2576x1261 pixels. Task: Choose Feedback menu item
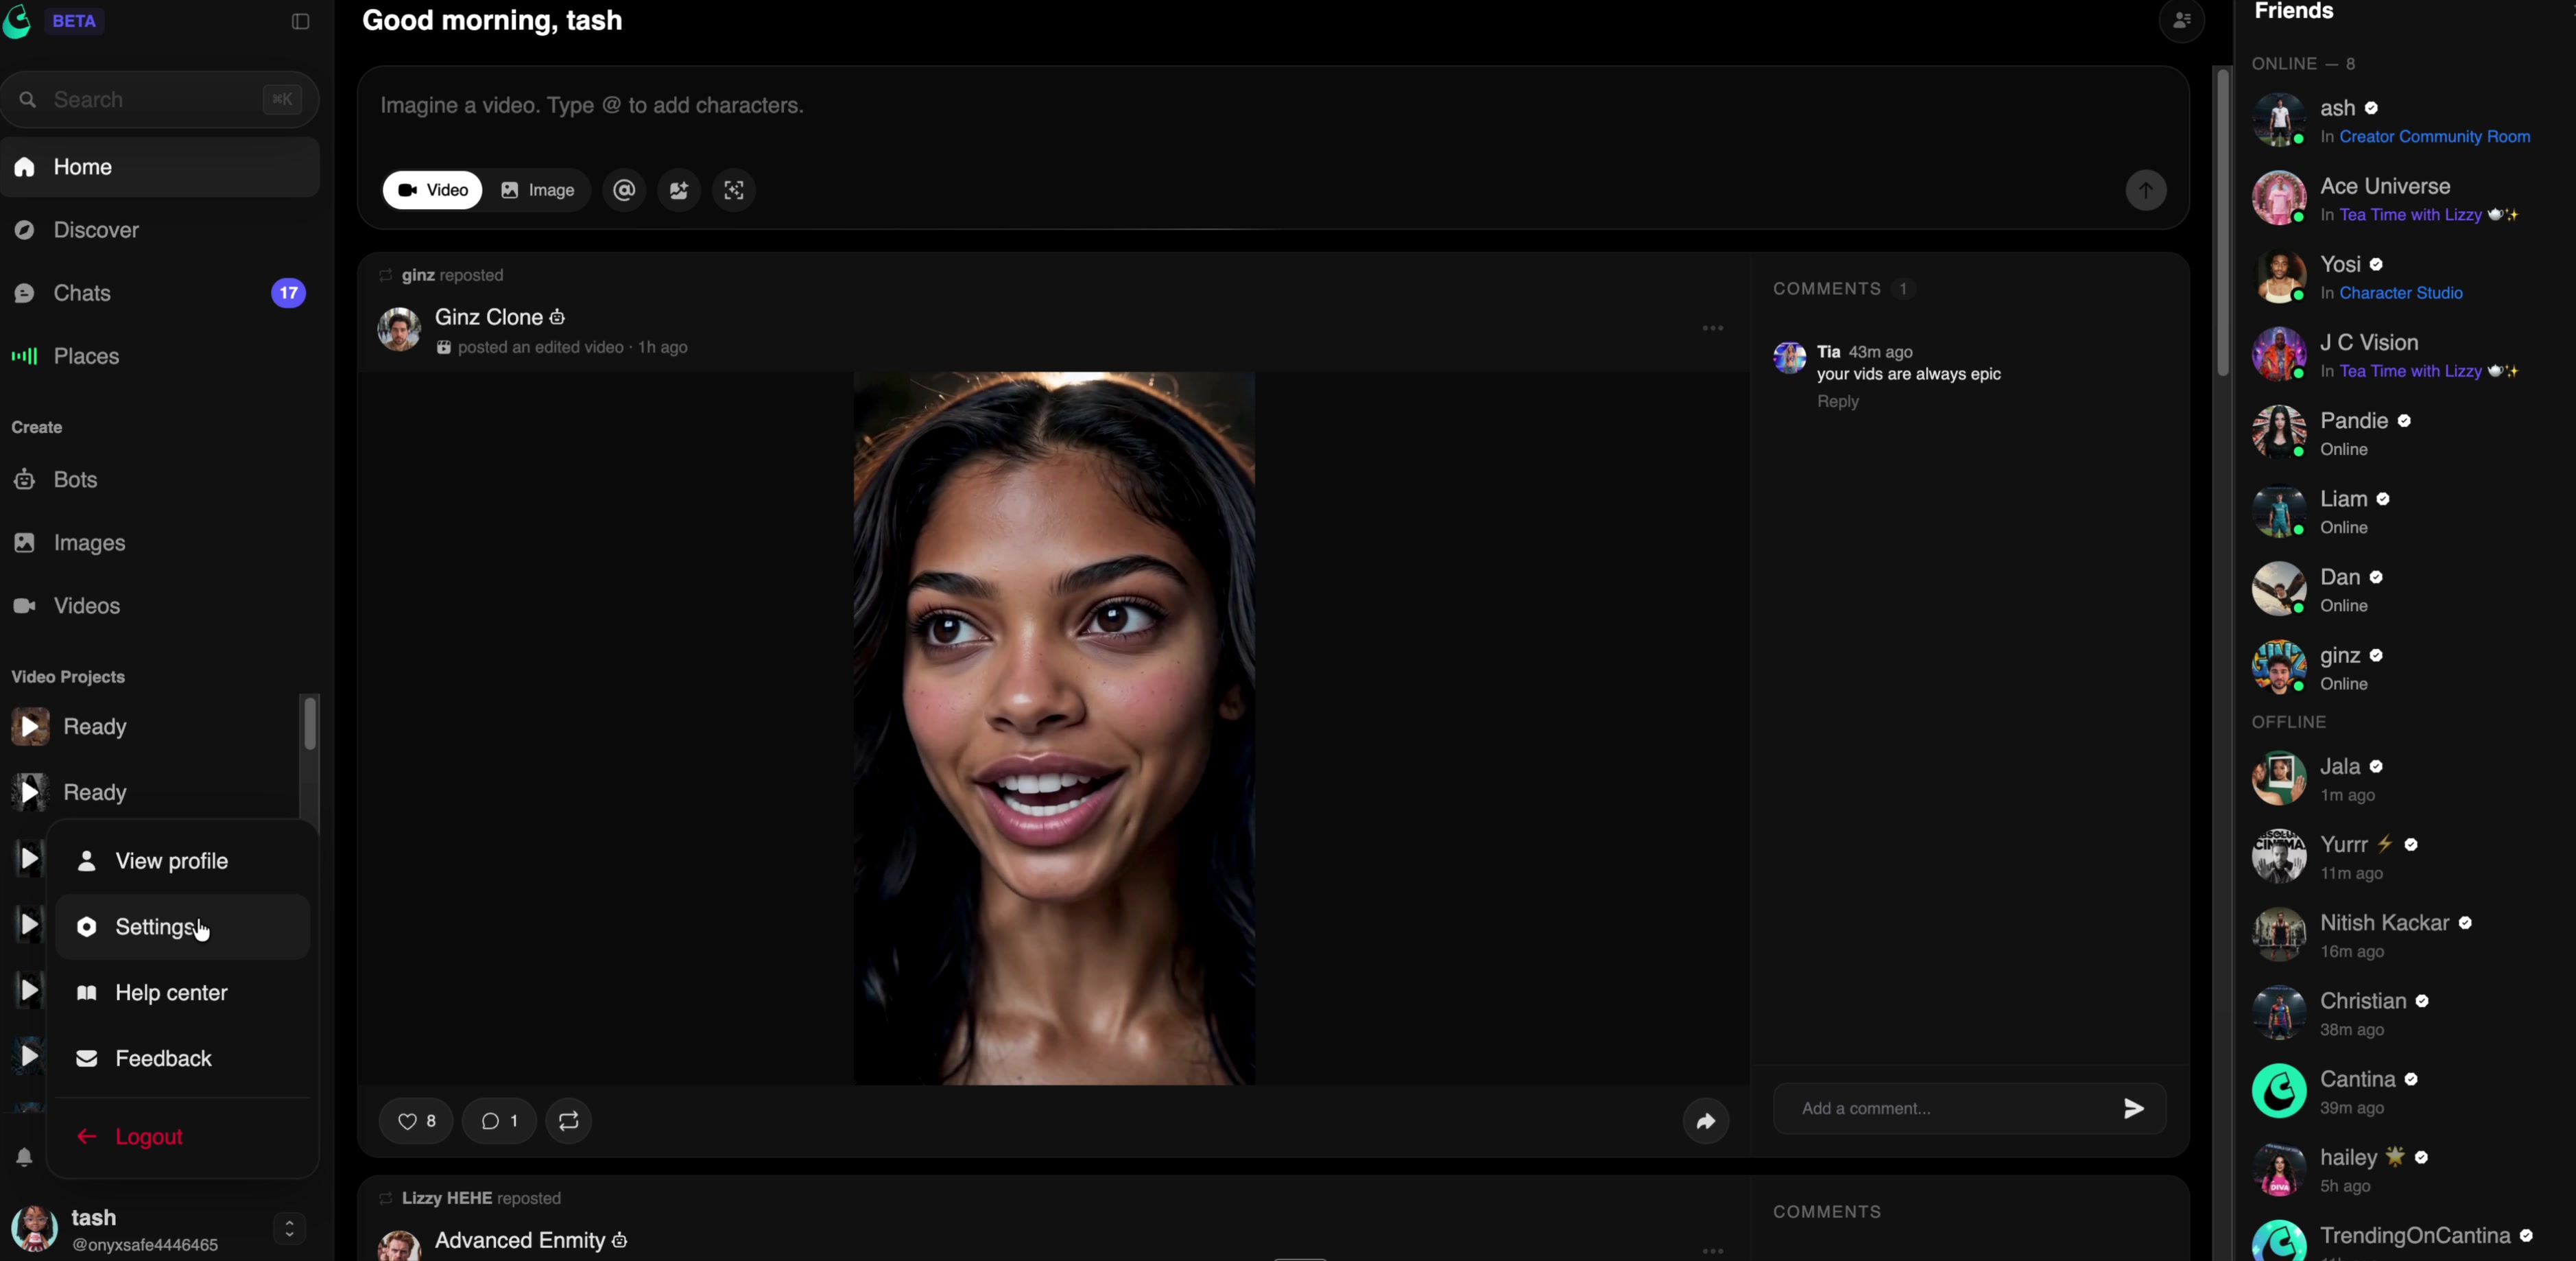coord(182,1059)
